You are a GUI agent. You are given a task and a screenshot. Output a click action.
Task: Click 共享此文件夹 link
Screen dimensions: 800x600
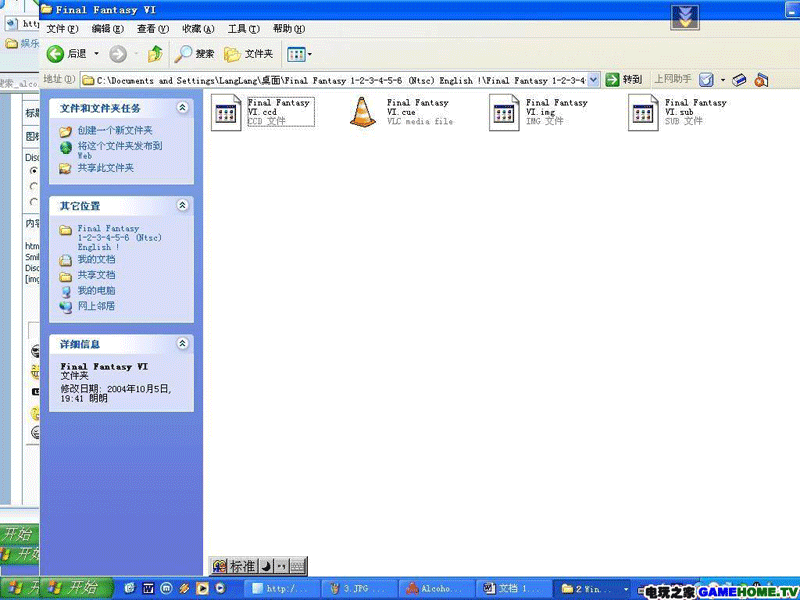click(x=106, y=168)
